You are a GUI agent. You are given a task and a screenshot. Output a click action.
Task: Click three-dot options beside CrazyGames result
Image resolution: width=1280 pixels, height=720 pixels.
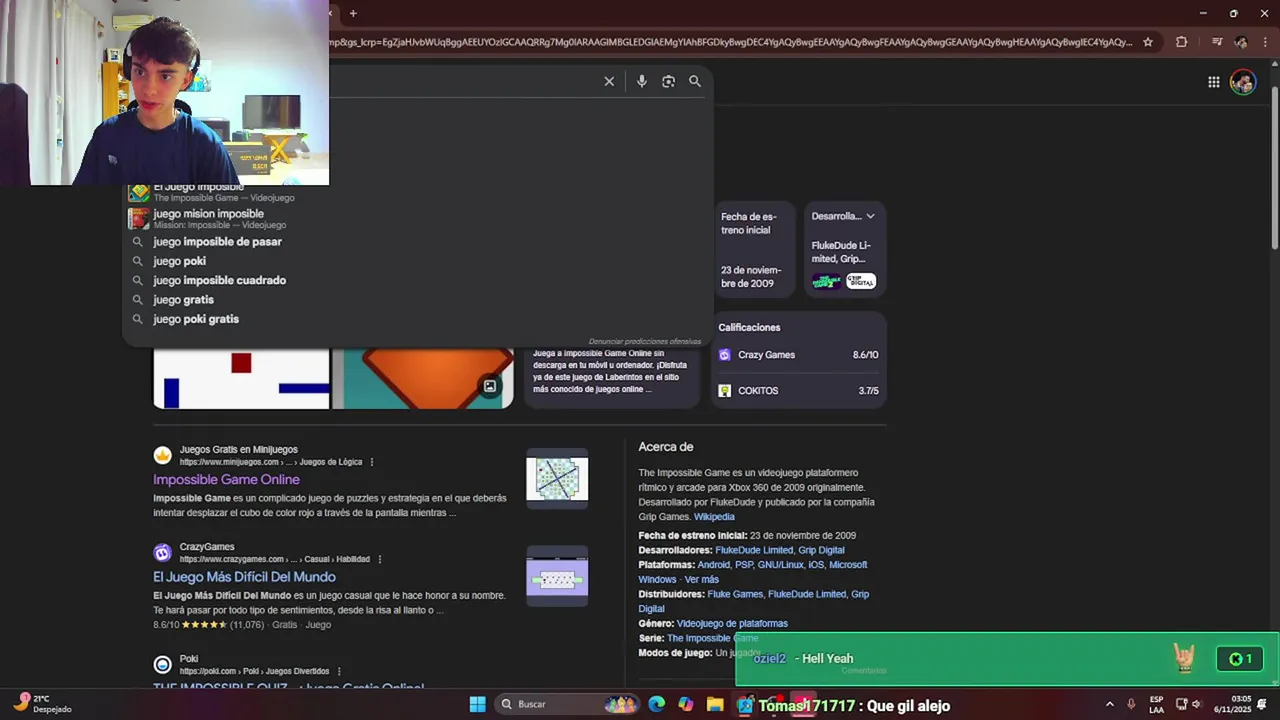click(x=380, y=559)
